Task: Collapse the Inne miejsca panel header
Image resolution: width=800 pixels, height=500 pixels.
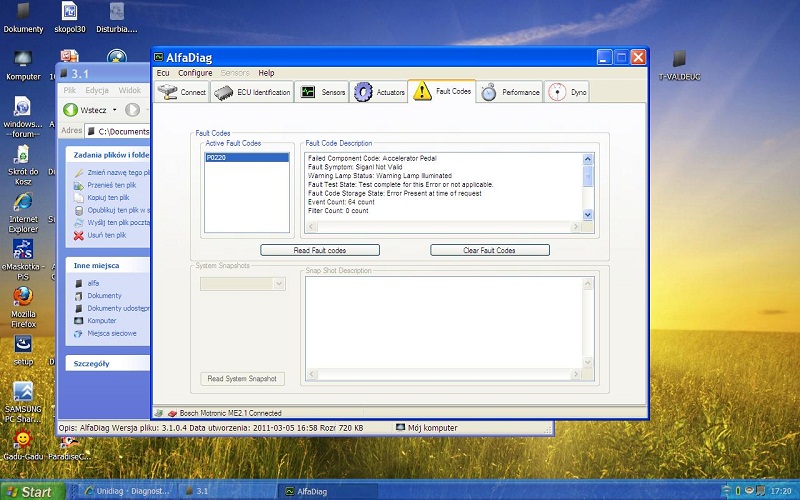Action: coord(108,265)
